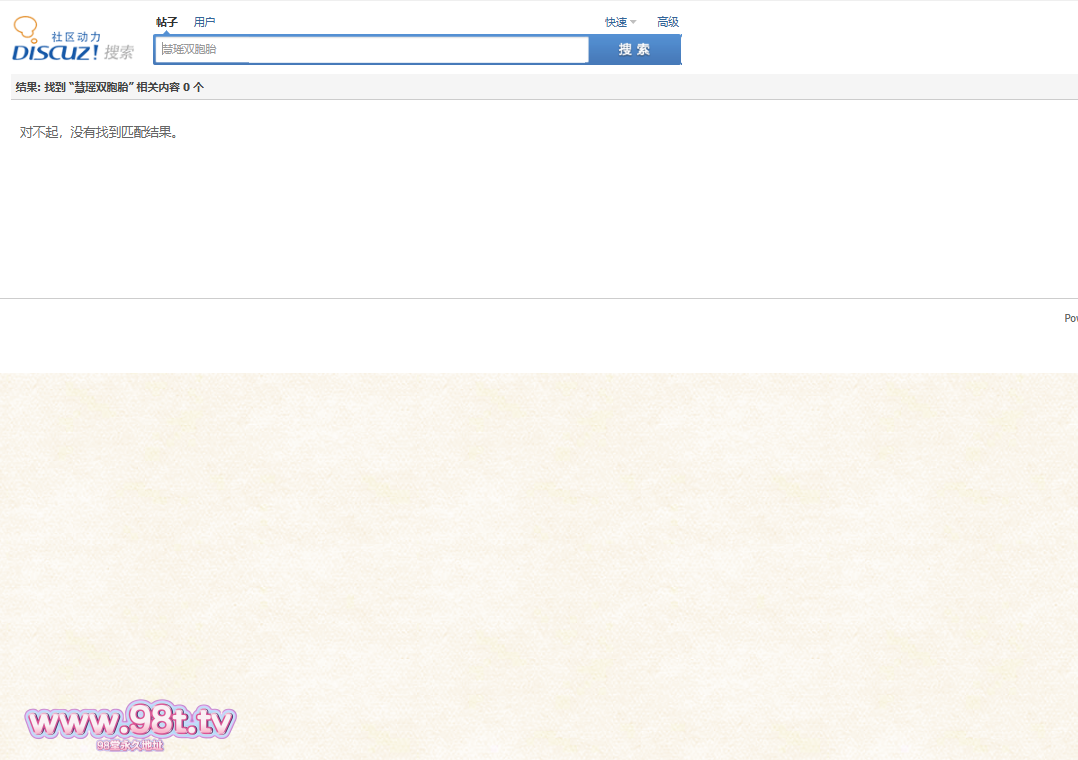Switch to the 用户 tab
This screenshot has height=760, width=1078.
click(x=204, y=22)
